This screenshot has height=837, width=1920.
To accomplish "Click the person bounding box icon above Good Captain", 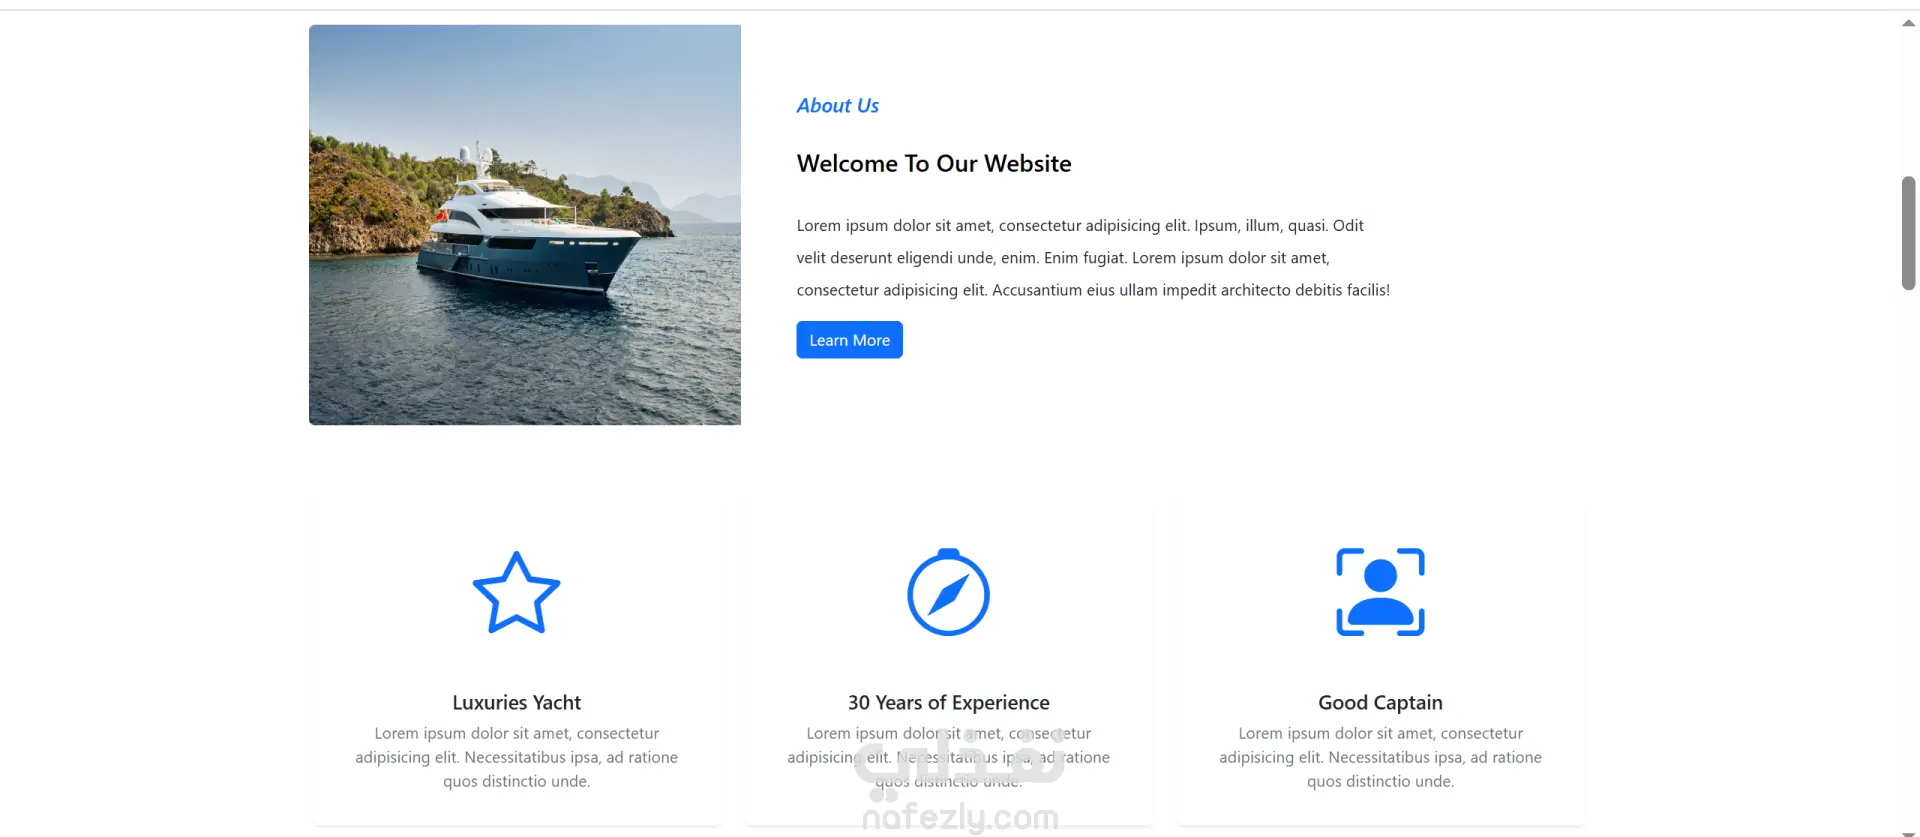I will 1380,592.
